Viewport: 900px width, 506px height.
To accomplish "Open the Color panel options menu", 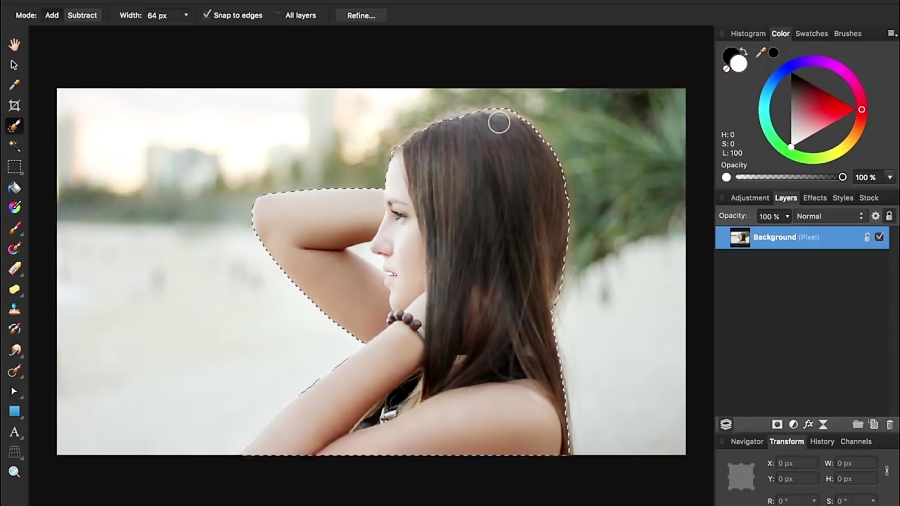I will [892, 33].
